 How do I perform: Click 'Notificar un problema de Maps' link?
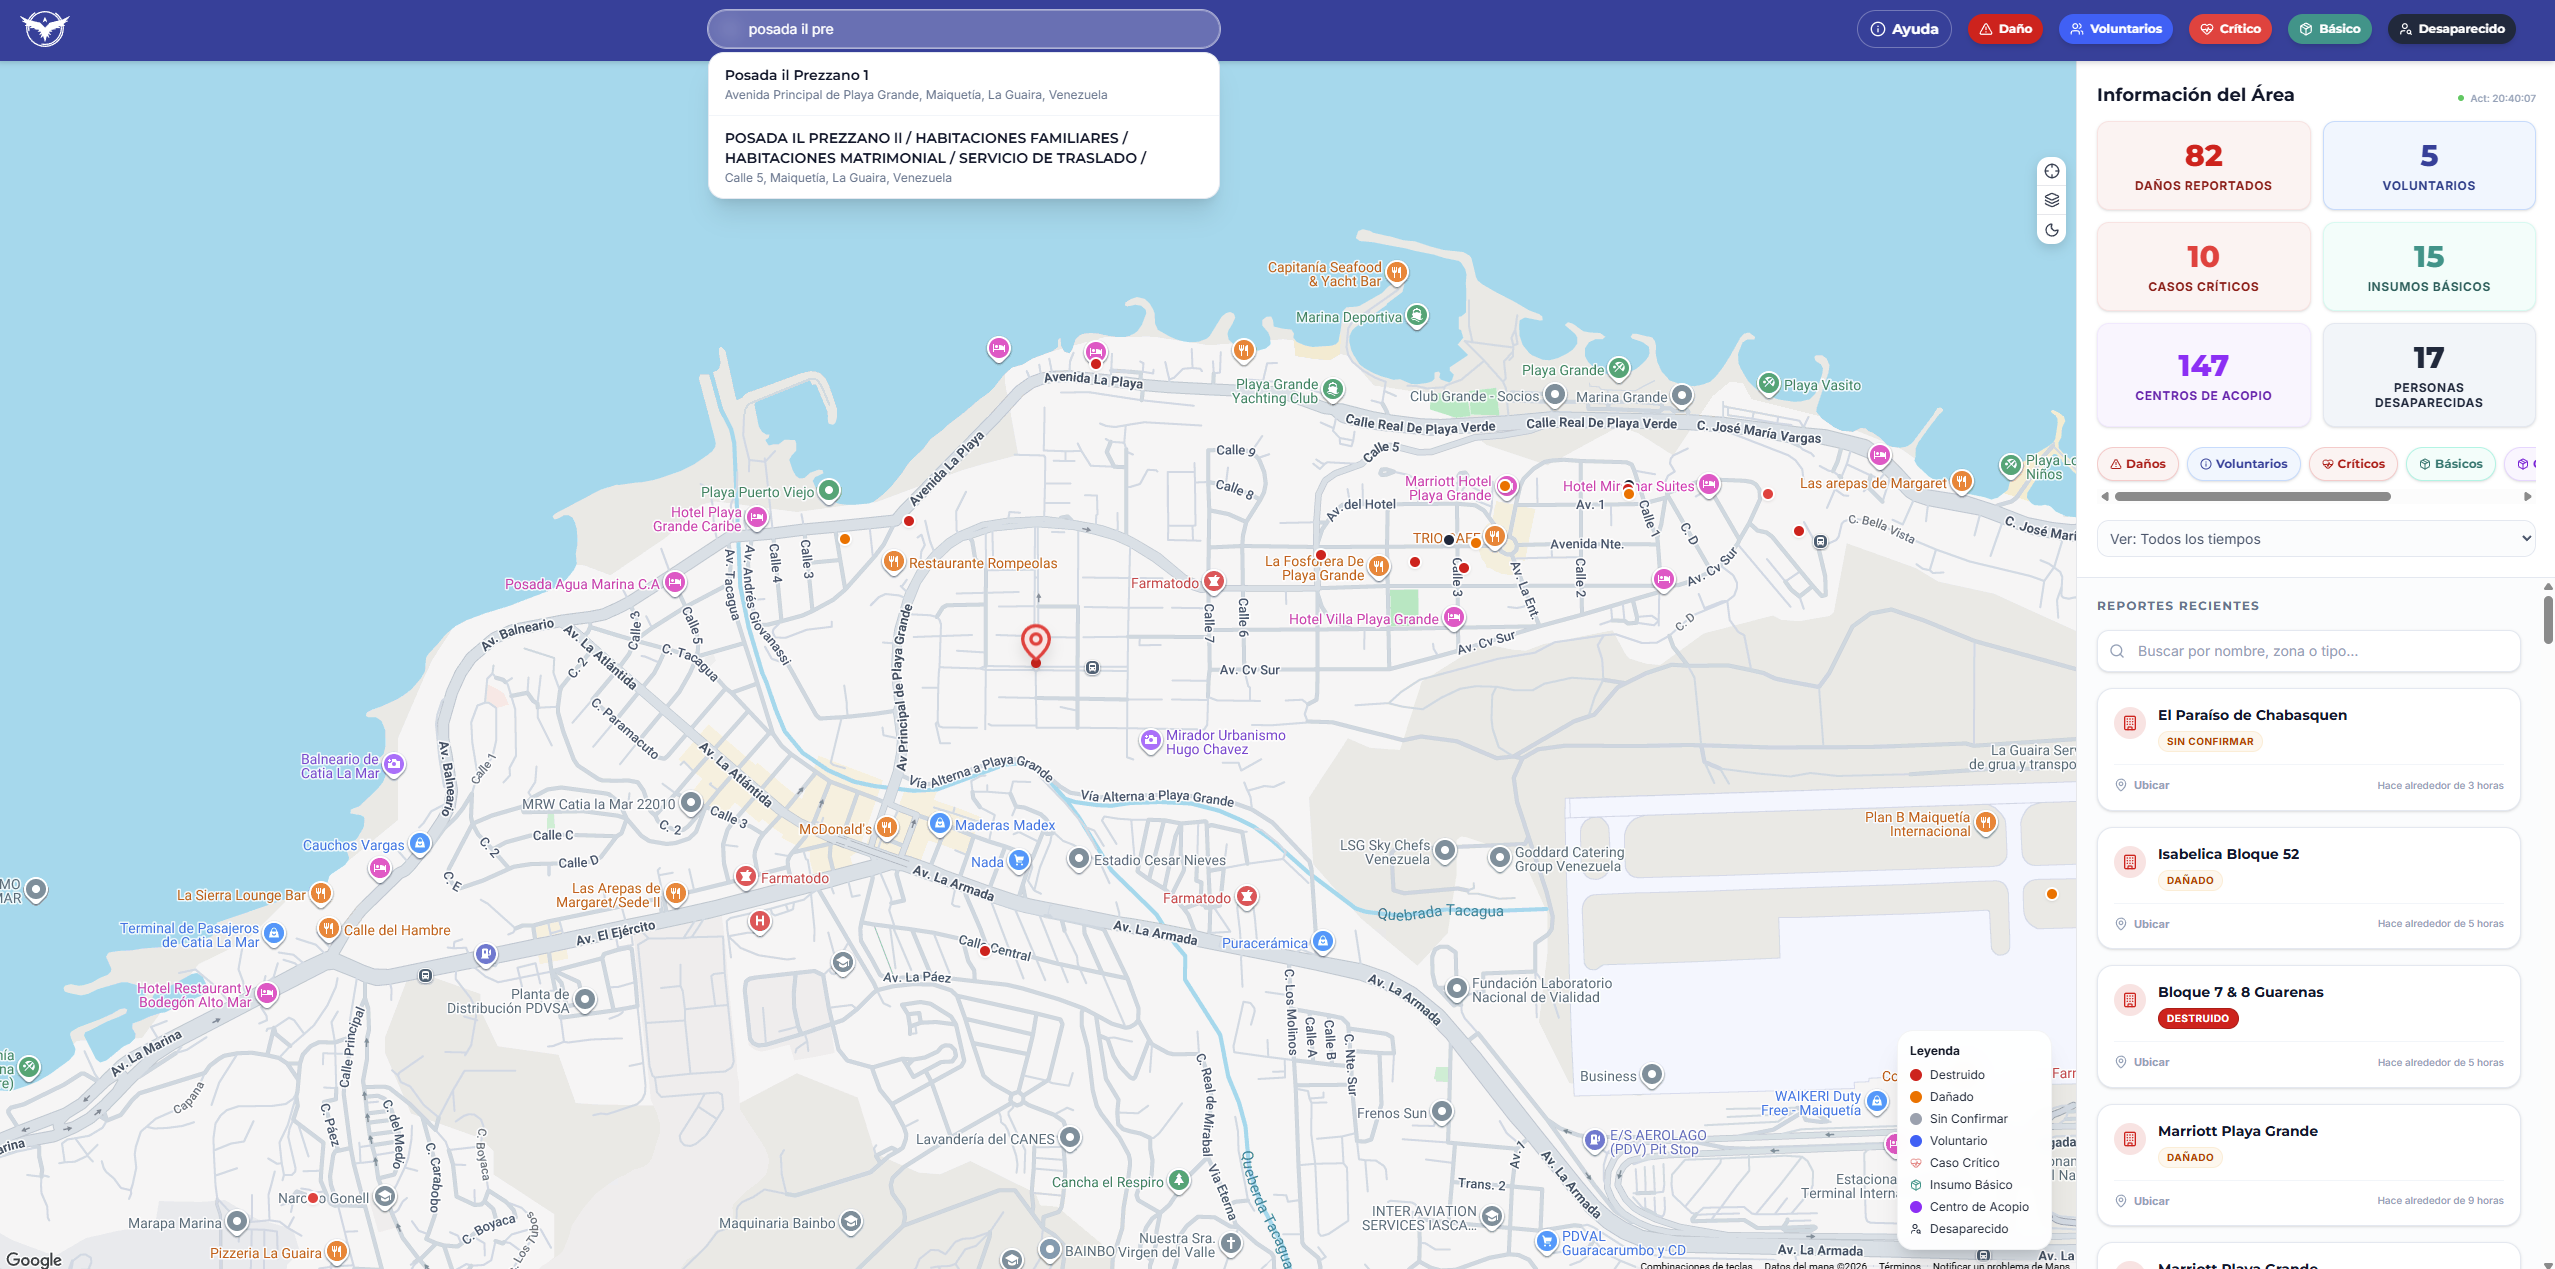(x=2001, y=1265)
